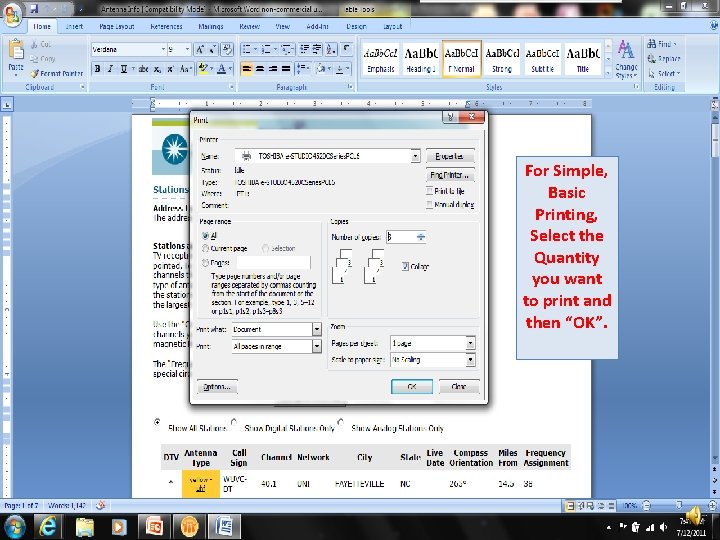Click the Italic formatting icon
720x540 pixels.
click(110, 69)
